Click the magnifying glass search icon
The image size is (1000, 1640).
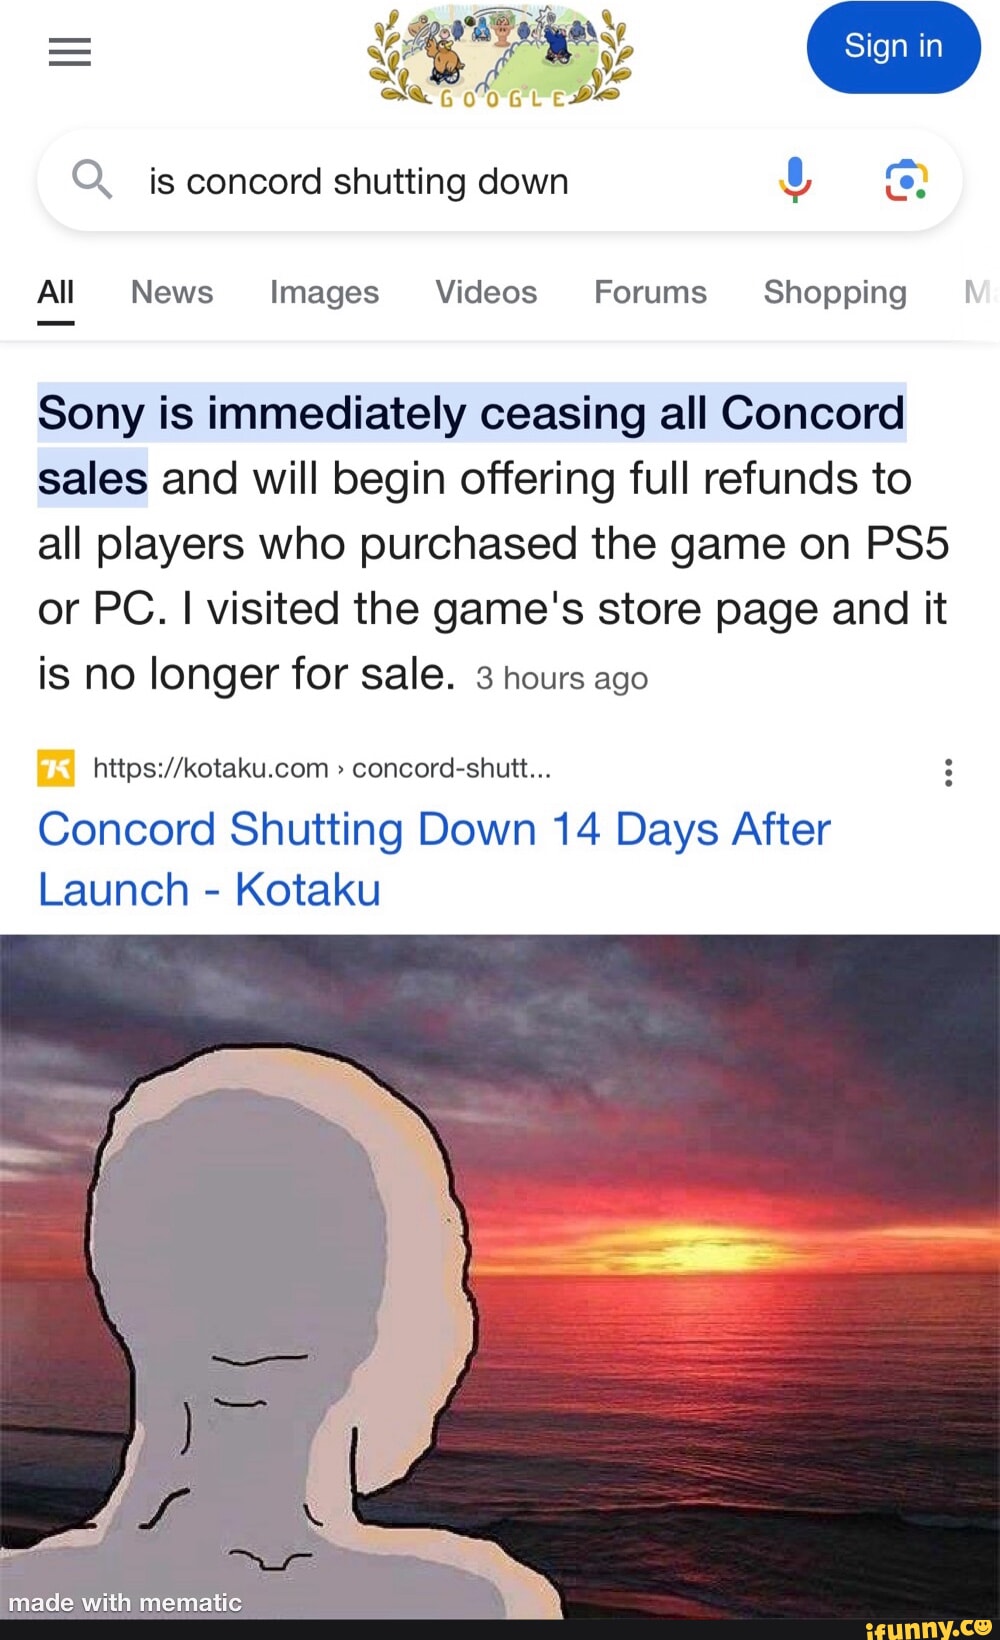pos(92,180)
